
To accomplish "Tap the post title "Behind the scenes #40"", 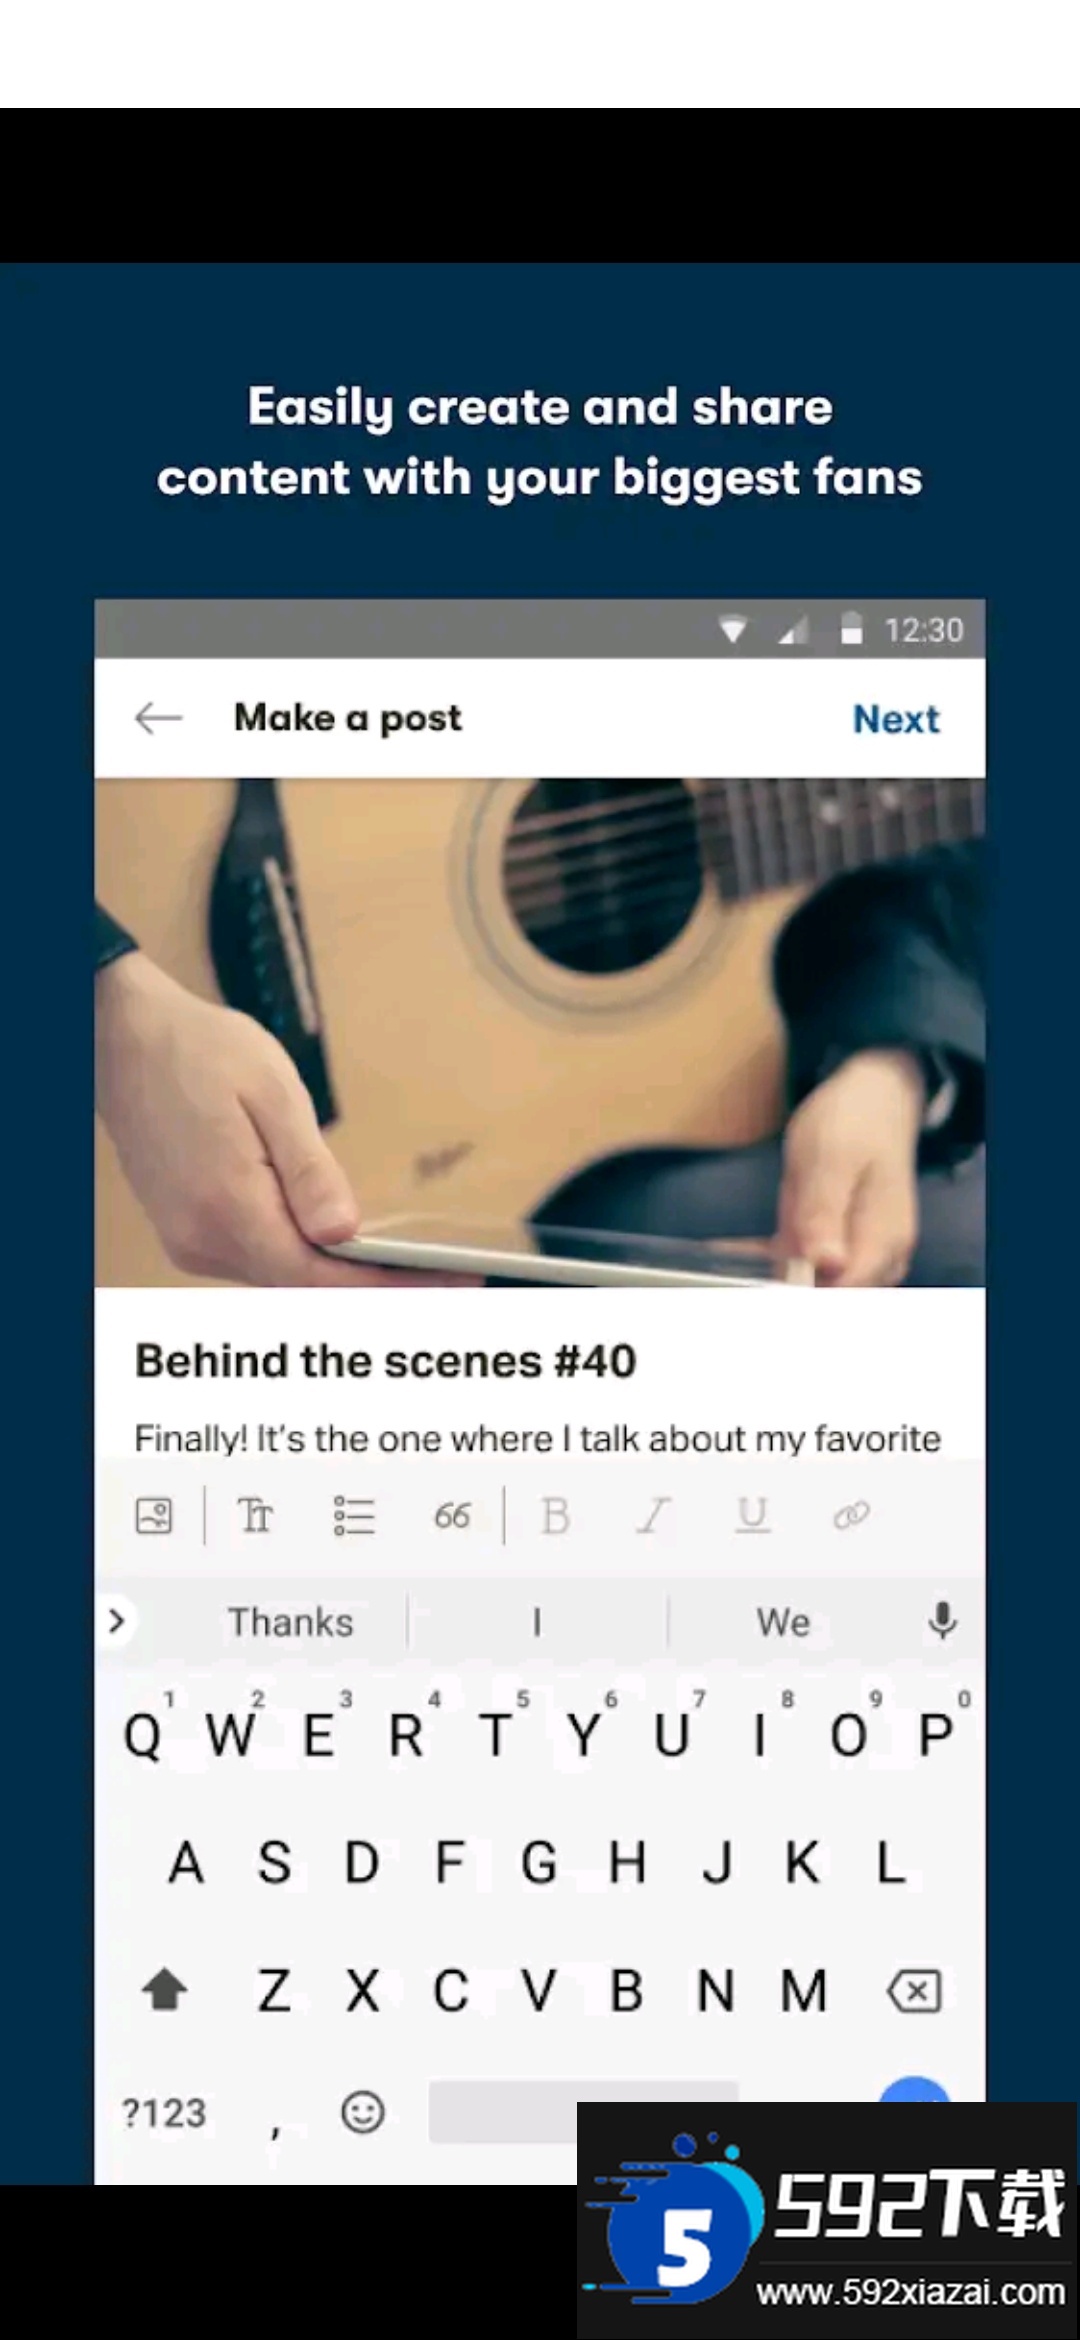I will (x=386, y=1361).
